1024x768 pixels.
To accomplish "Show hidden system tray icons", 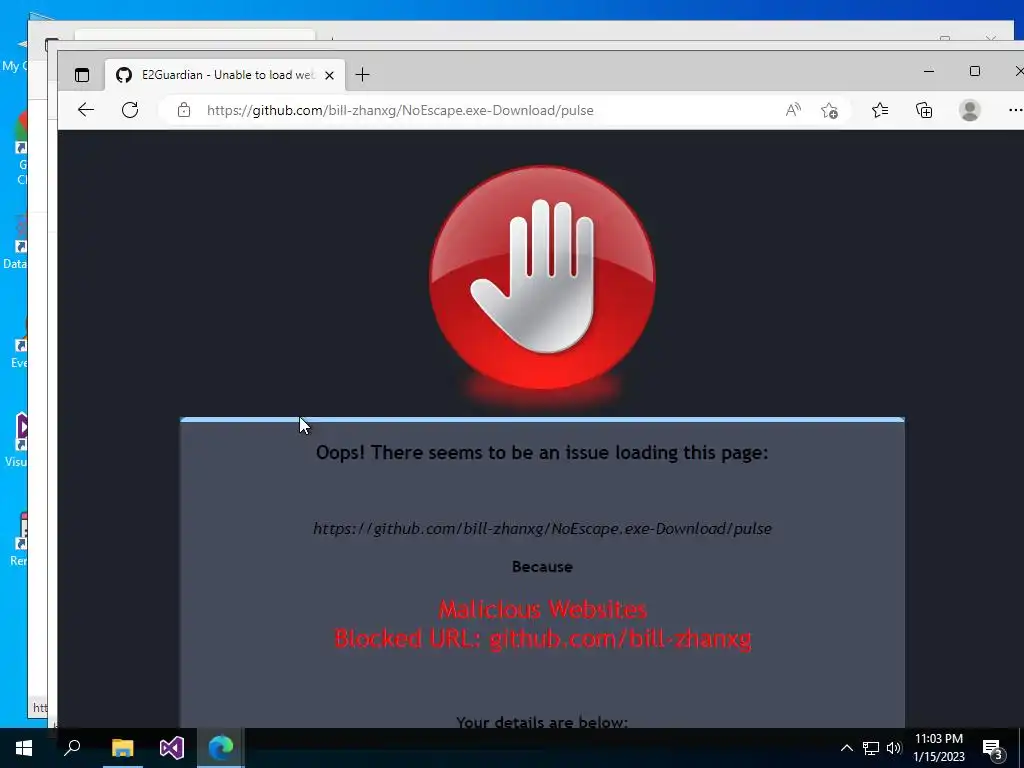I will point(846,748).
